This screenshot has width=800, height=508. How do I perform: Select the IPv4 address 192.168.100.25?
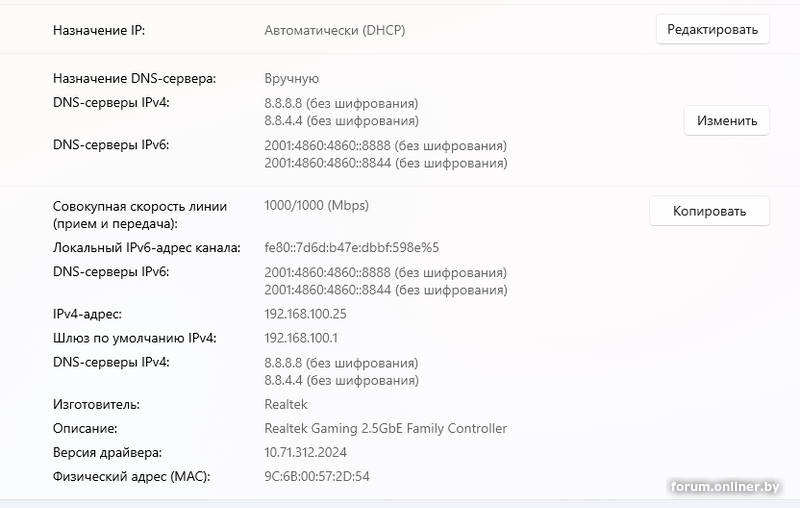point(305,314)
